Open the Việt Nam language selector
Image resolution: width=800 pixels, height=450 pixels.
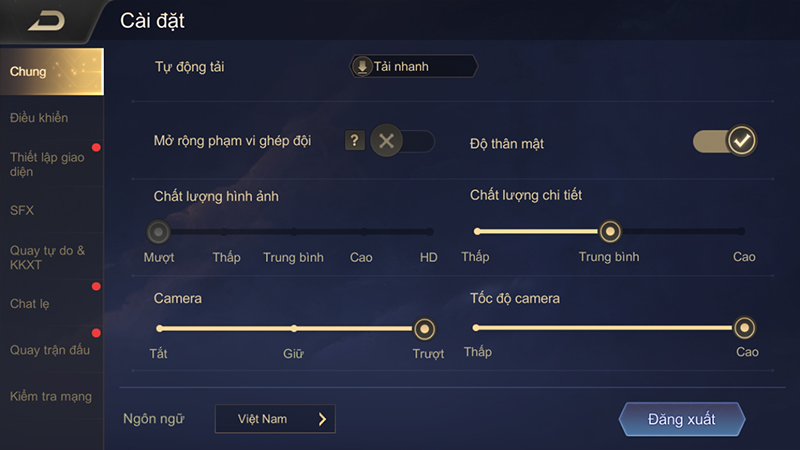[275, 419]
